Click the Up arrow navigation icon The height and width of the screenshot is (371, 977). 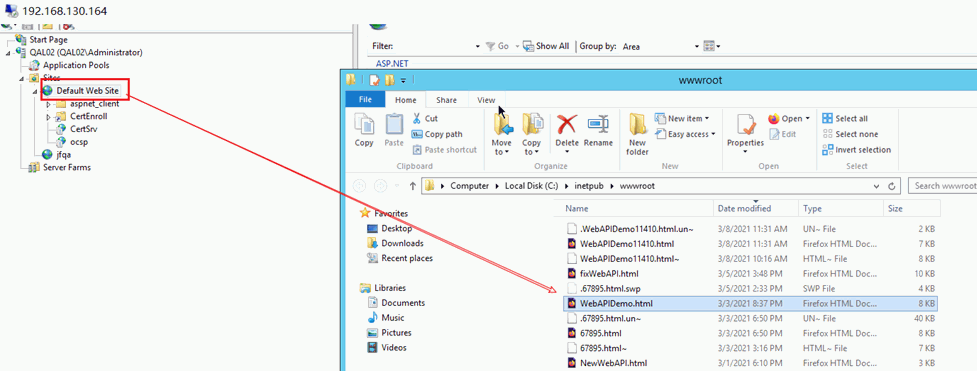(x=412, y=186)
